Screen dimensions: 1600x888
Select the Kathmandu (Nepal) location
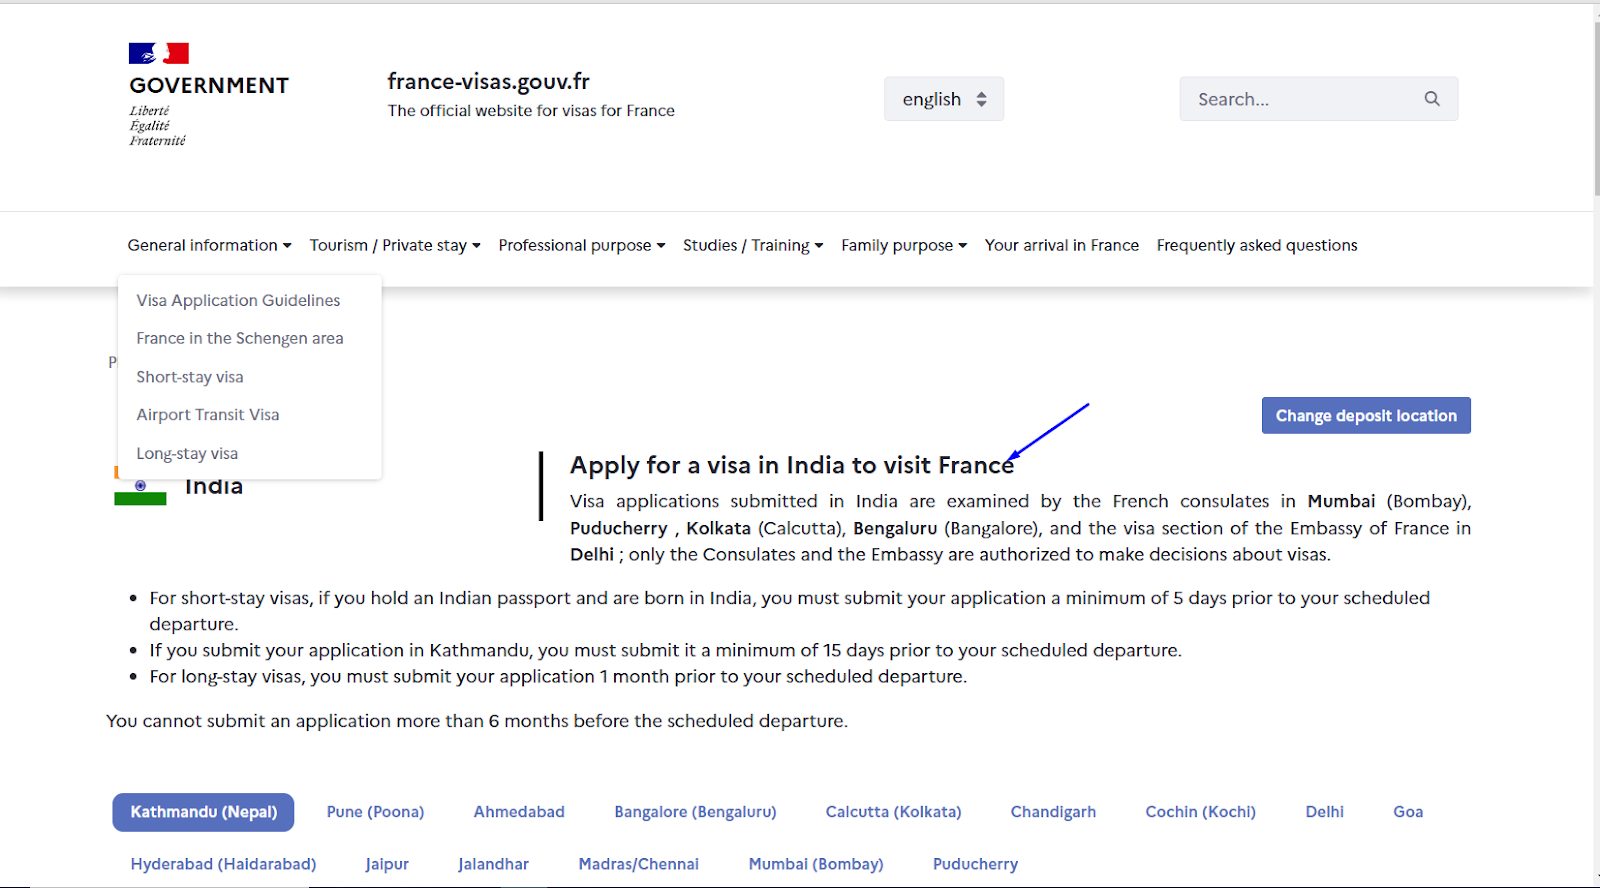[203, 812]
